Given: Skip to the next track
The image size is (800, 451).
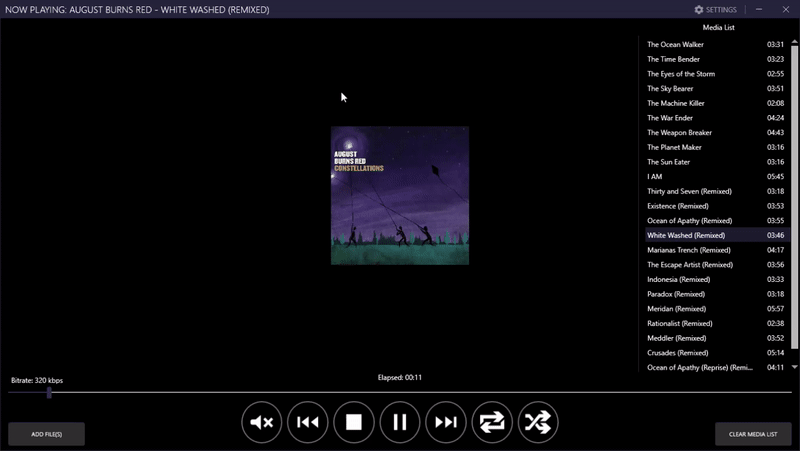Looking at the screenshot, I should [446, 422].
